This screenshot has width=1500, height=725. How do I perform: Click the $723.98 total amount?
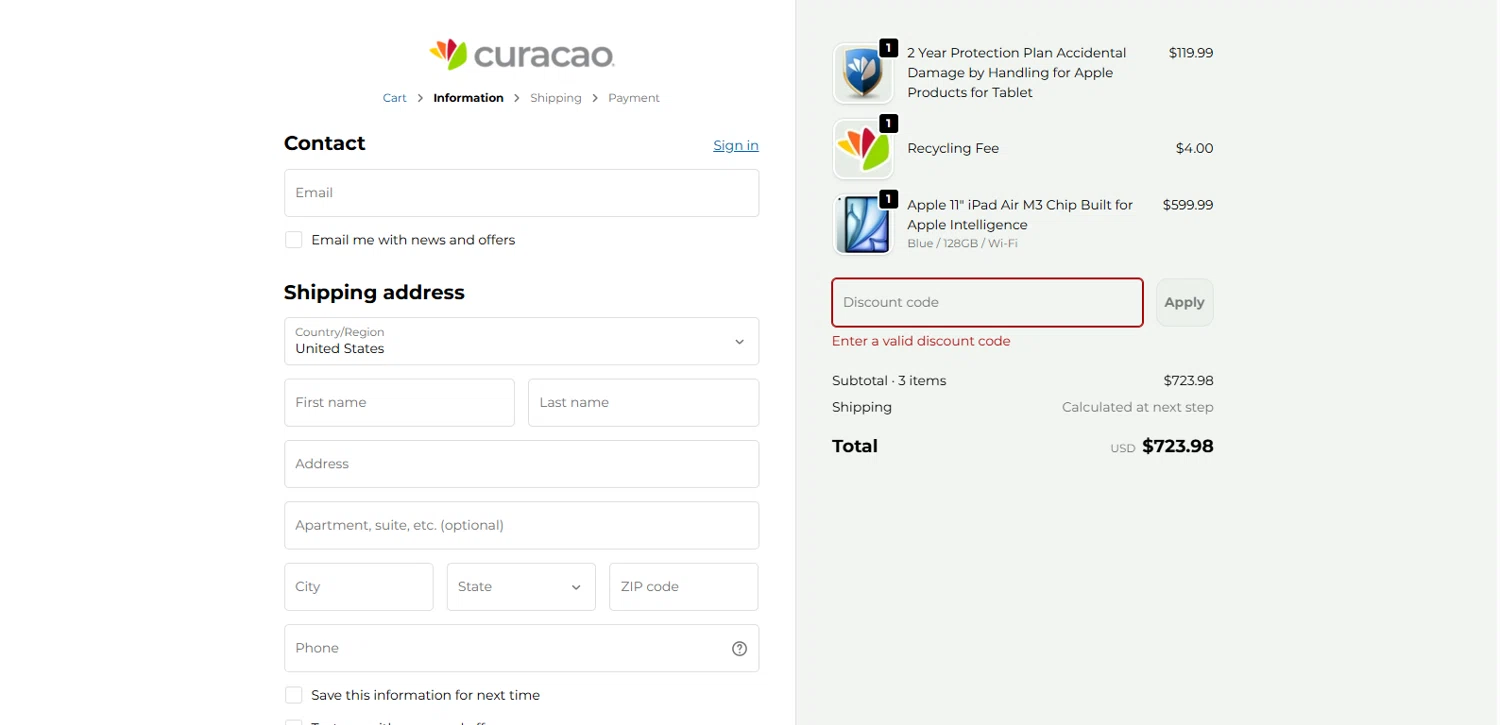pyautogui.click(x=1178, y=446)
